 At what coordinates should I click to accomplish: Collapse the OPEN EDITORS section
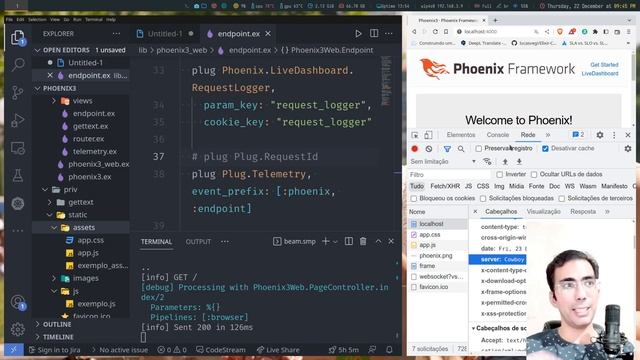tap(38, 50)
